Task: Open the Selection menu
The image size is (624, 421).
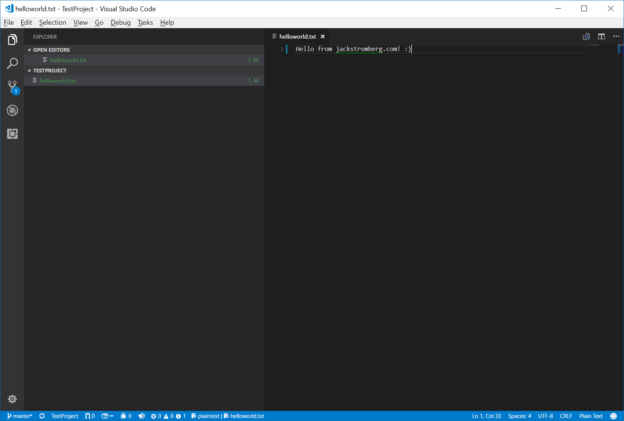Action: point(53,23)
